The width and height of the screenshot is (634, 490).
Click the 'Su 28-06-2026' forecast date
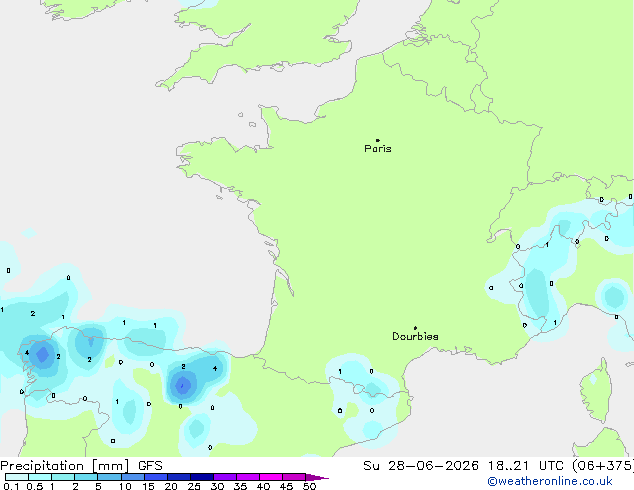tap(421, 466)
